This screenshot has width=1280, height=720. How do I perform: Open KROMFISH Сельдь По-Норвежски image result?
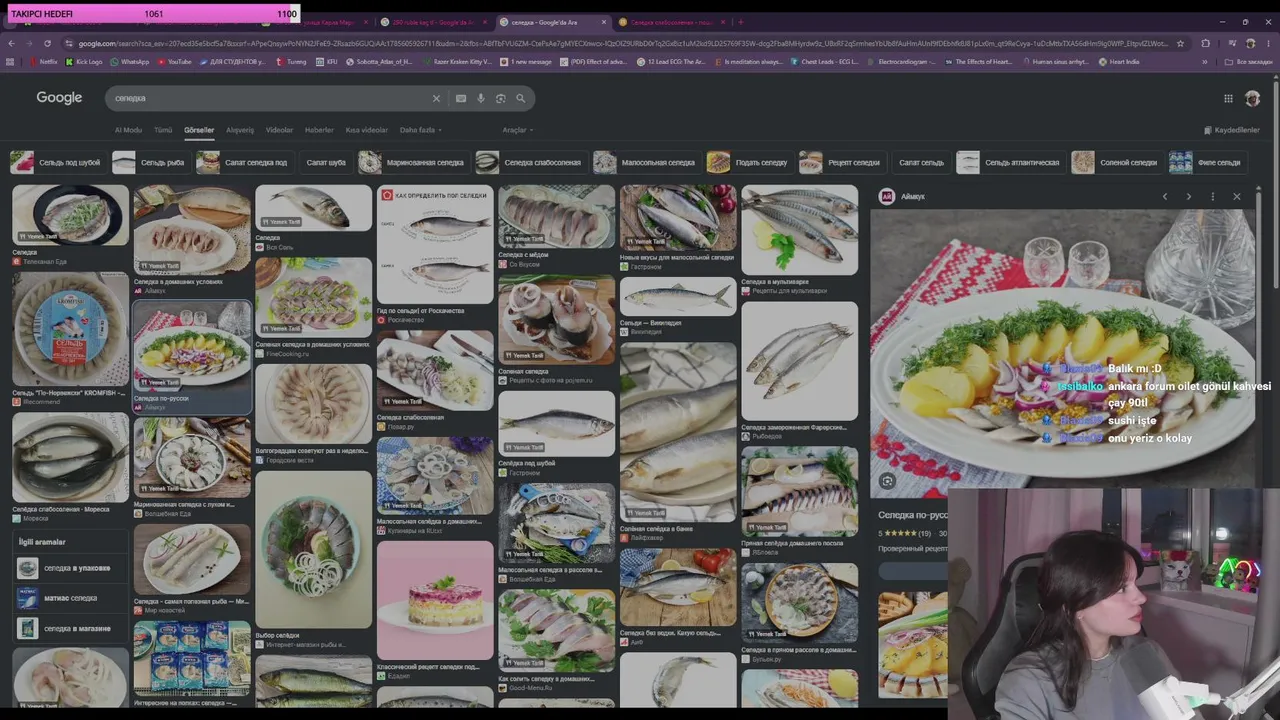coord(70,329)
